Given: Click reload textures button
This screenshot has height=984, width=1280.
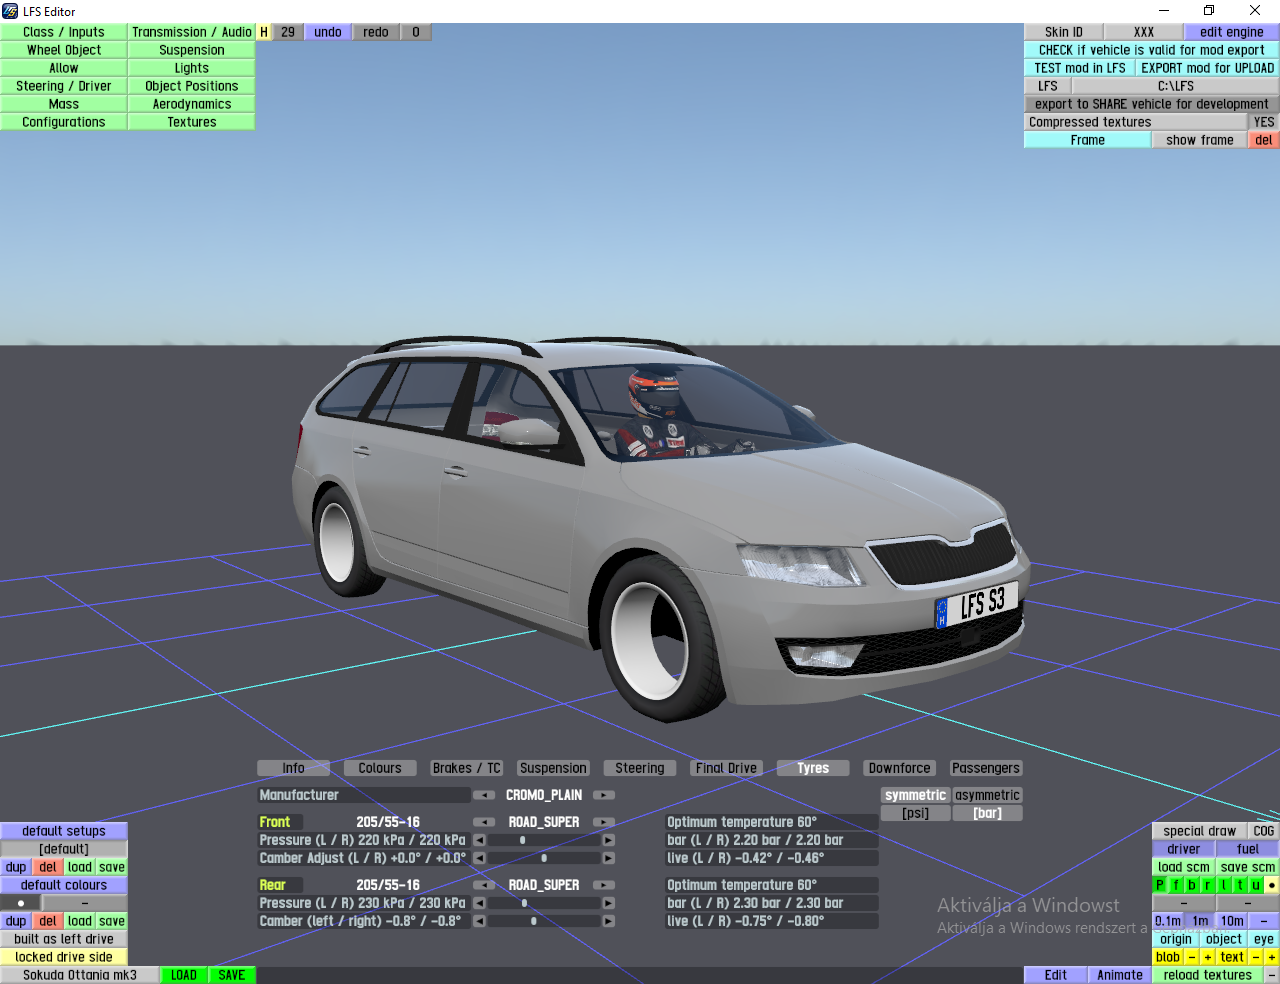Looking at the screenshot, I should click(x=1208, y=975).
